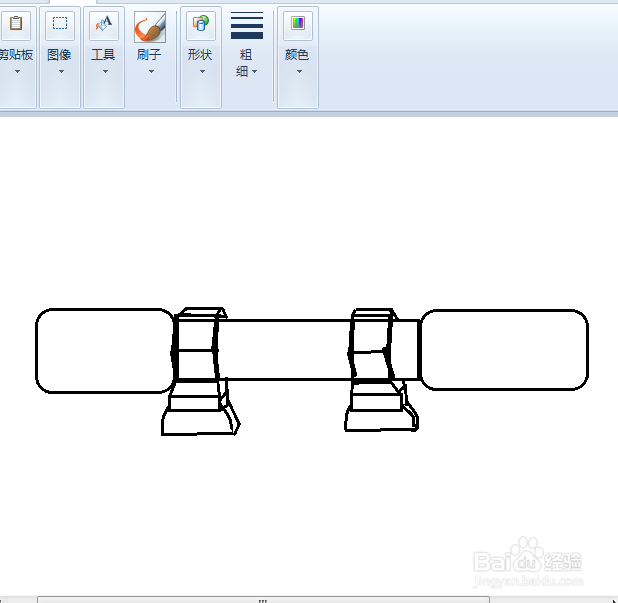Select the Brushes paintbrush icon
The image size is (618, 603).
point(150,26)
